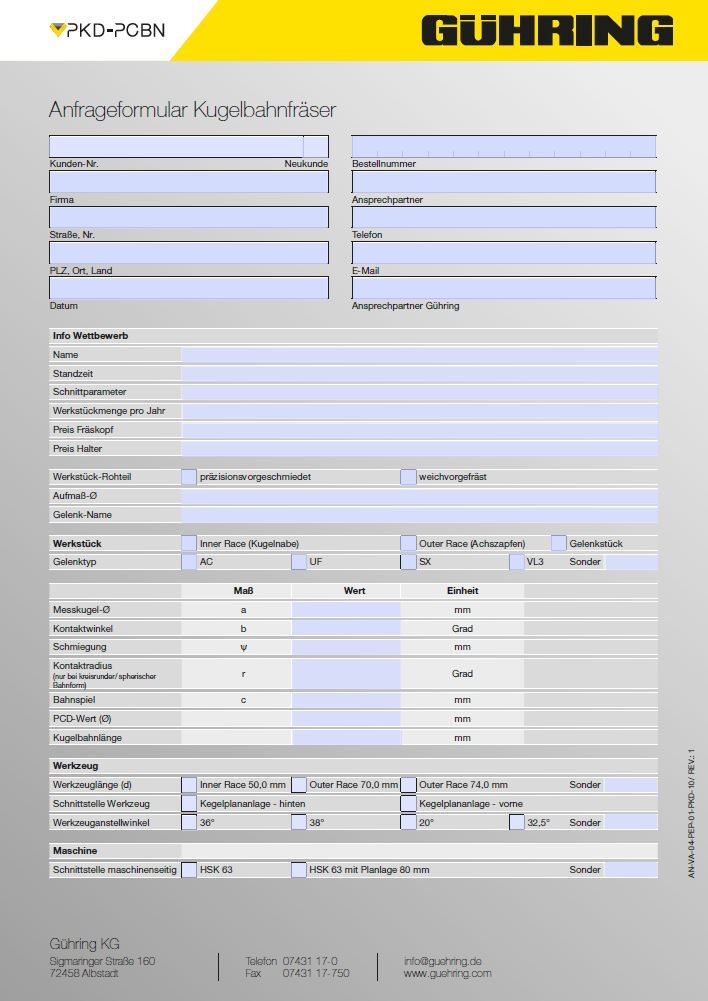Tick the Neukunde checkbox
The width and height of the screenshot is (708, 1001).
point(316,147)
